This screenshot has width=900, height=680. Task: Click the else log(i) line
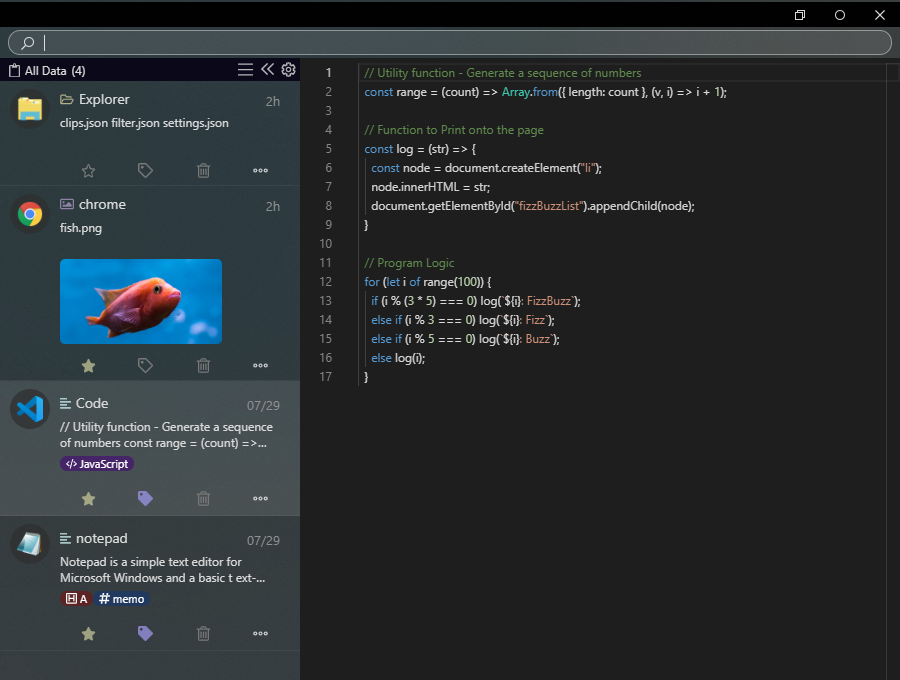click(x=398, y=358)
